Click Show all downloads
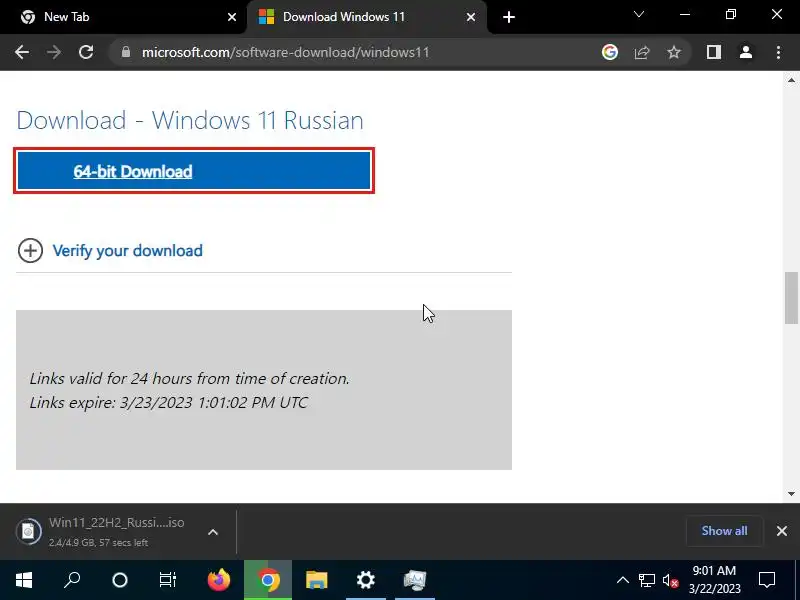 coord(724,531)
